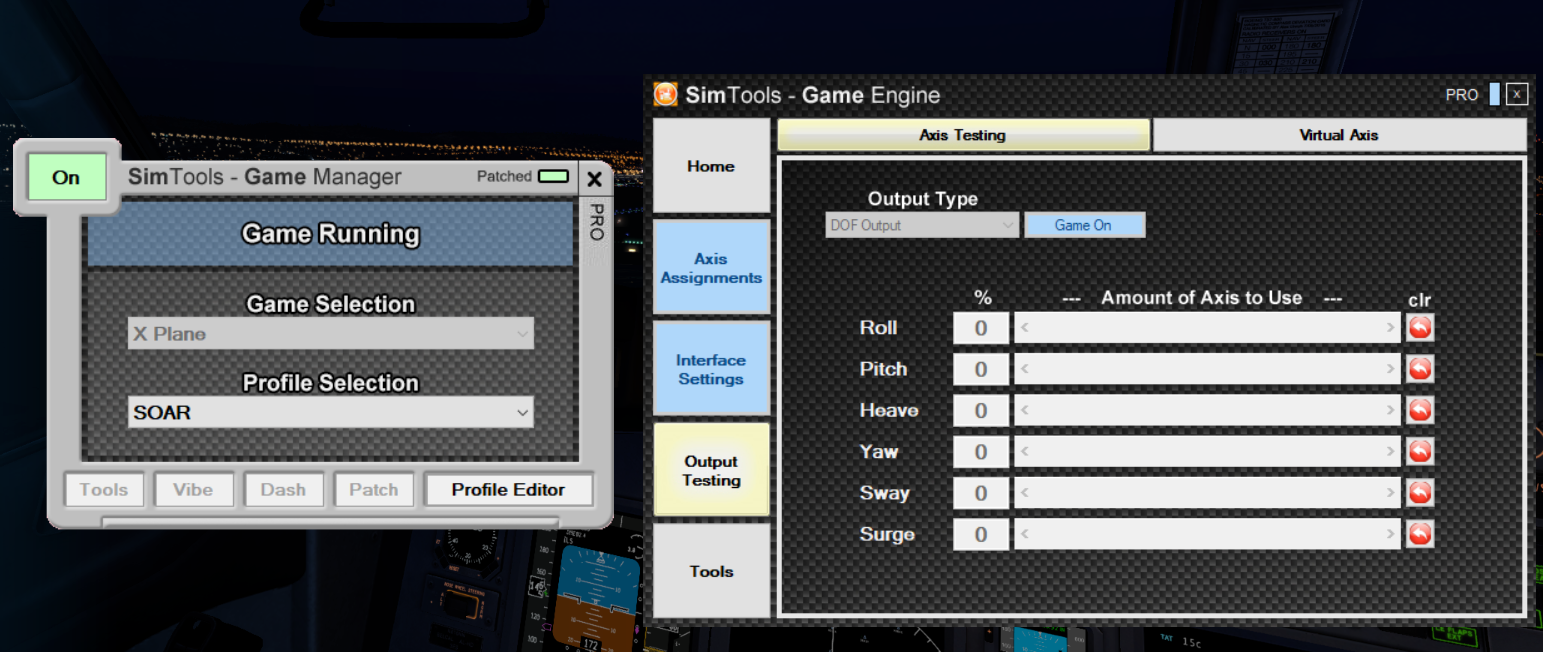
Task: Close the SimTools Game Engine window
Action: coord(1517,95)
